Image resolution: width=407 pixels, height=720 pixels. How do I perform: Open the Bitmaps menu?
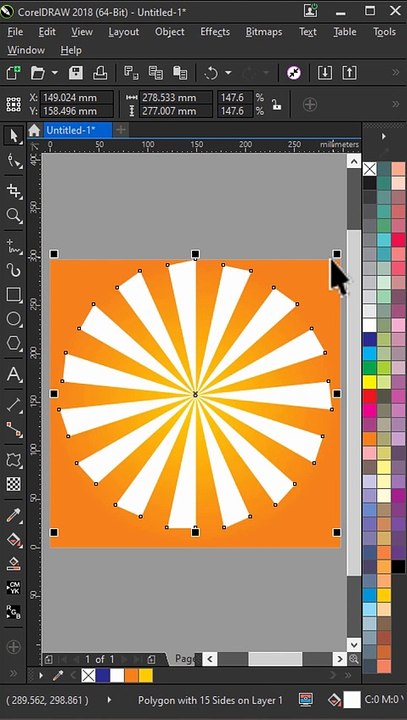point(264,32)
